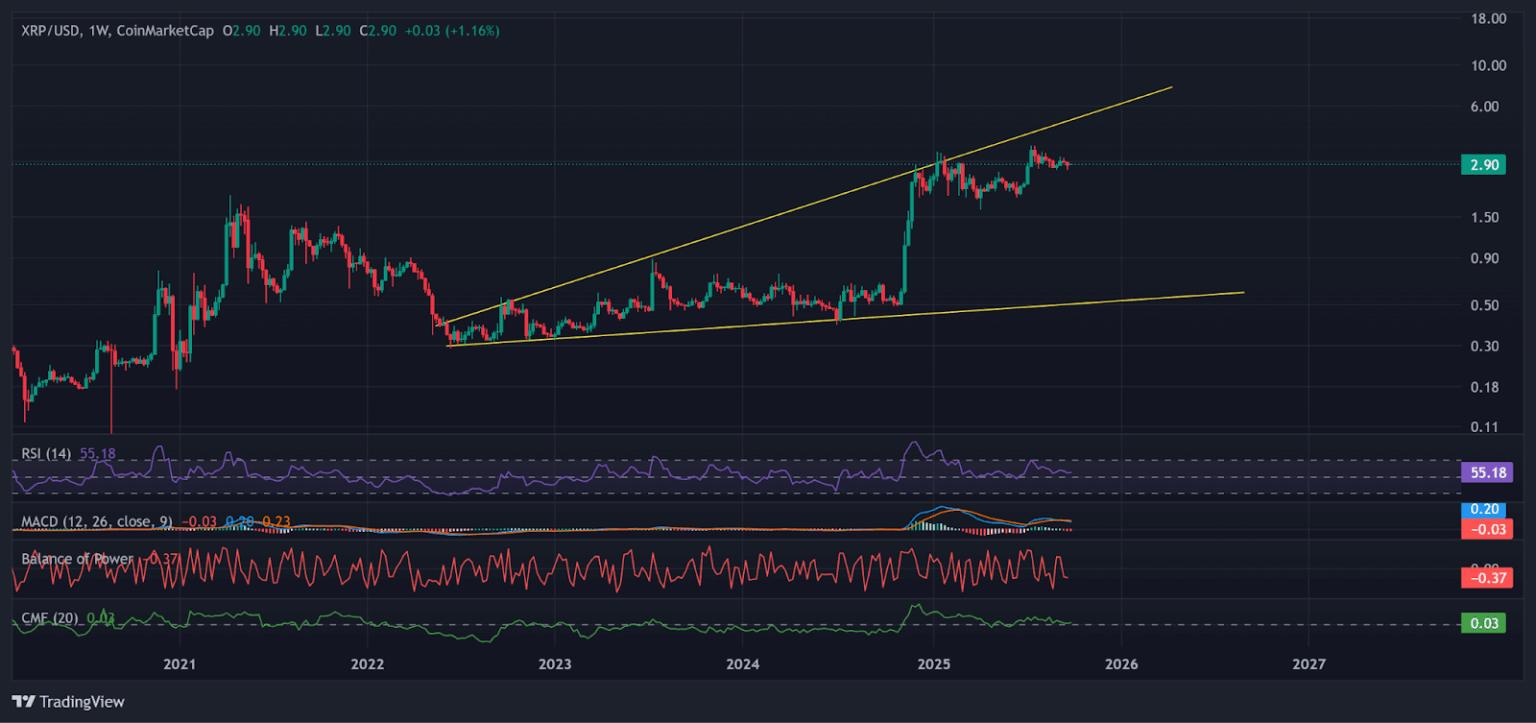Click the green 2.90 current price tag
Image resolution: width=1536 pixels, height=723 pixels.
1482,165
